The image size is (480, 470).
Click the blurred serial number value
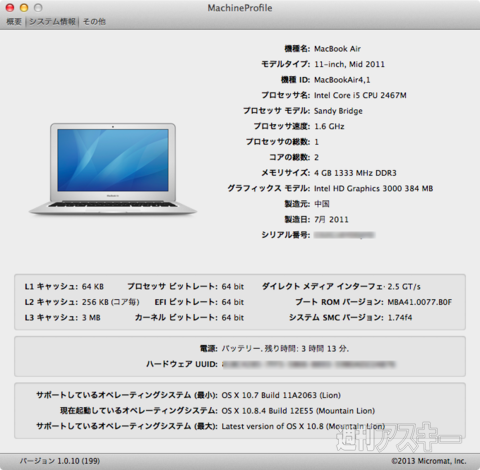pyautogui.click(x=344, y=235)
